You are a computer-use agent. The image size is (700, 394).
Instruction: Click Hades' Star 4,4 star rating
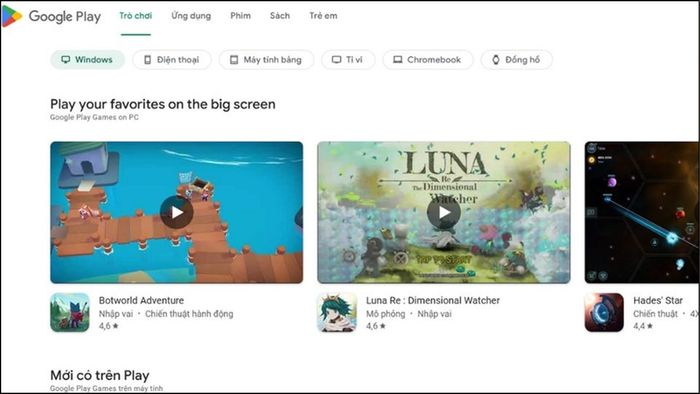pyautogui.click(x=643, y=326)
